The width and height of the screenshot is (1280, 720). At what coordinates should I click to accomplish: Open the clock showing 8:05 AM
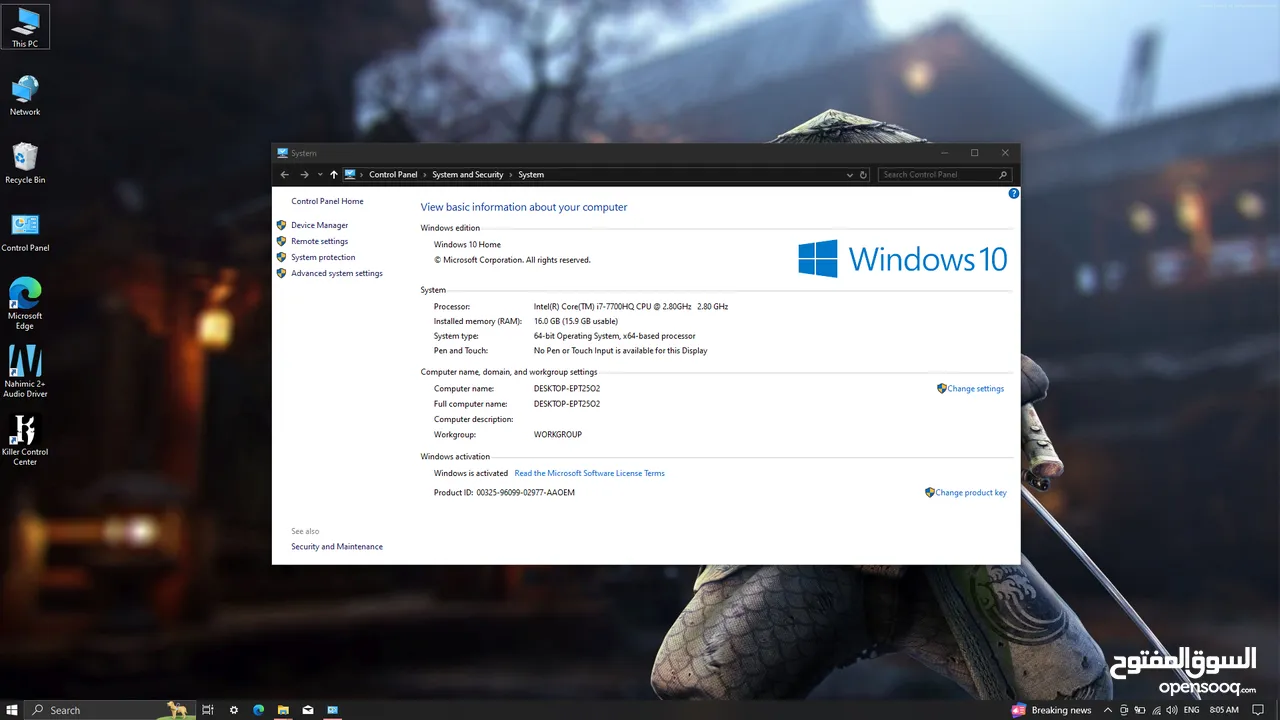click(1224, 710)
